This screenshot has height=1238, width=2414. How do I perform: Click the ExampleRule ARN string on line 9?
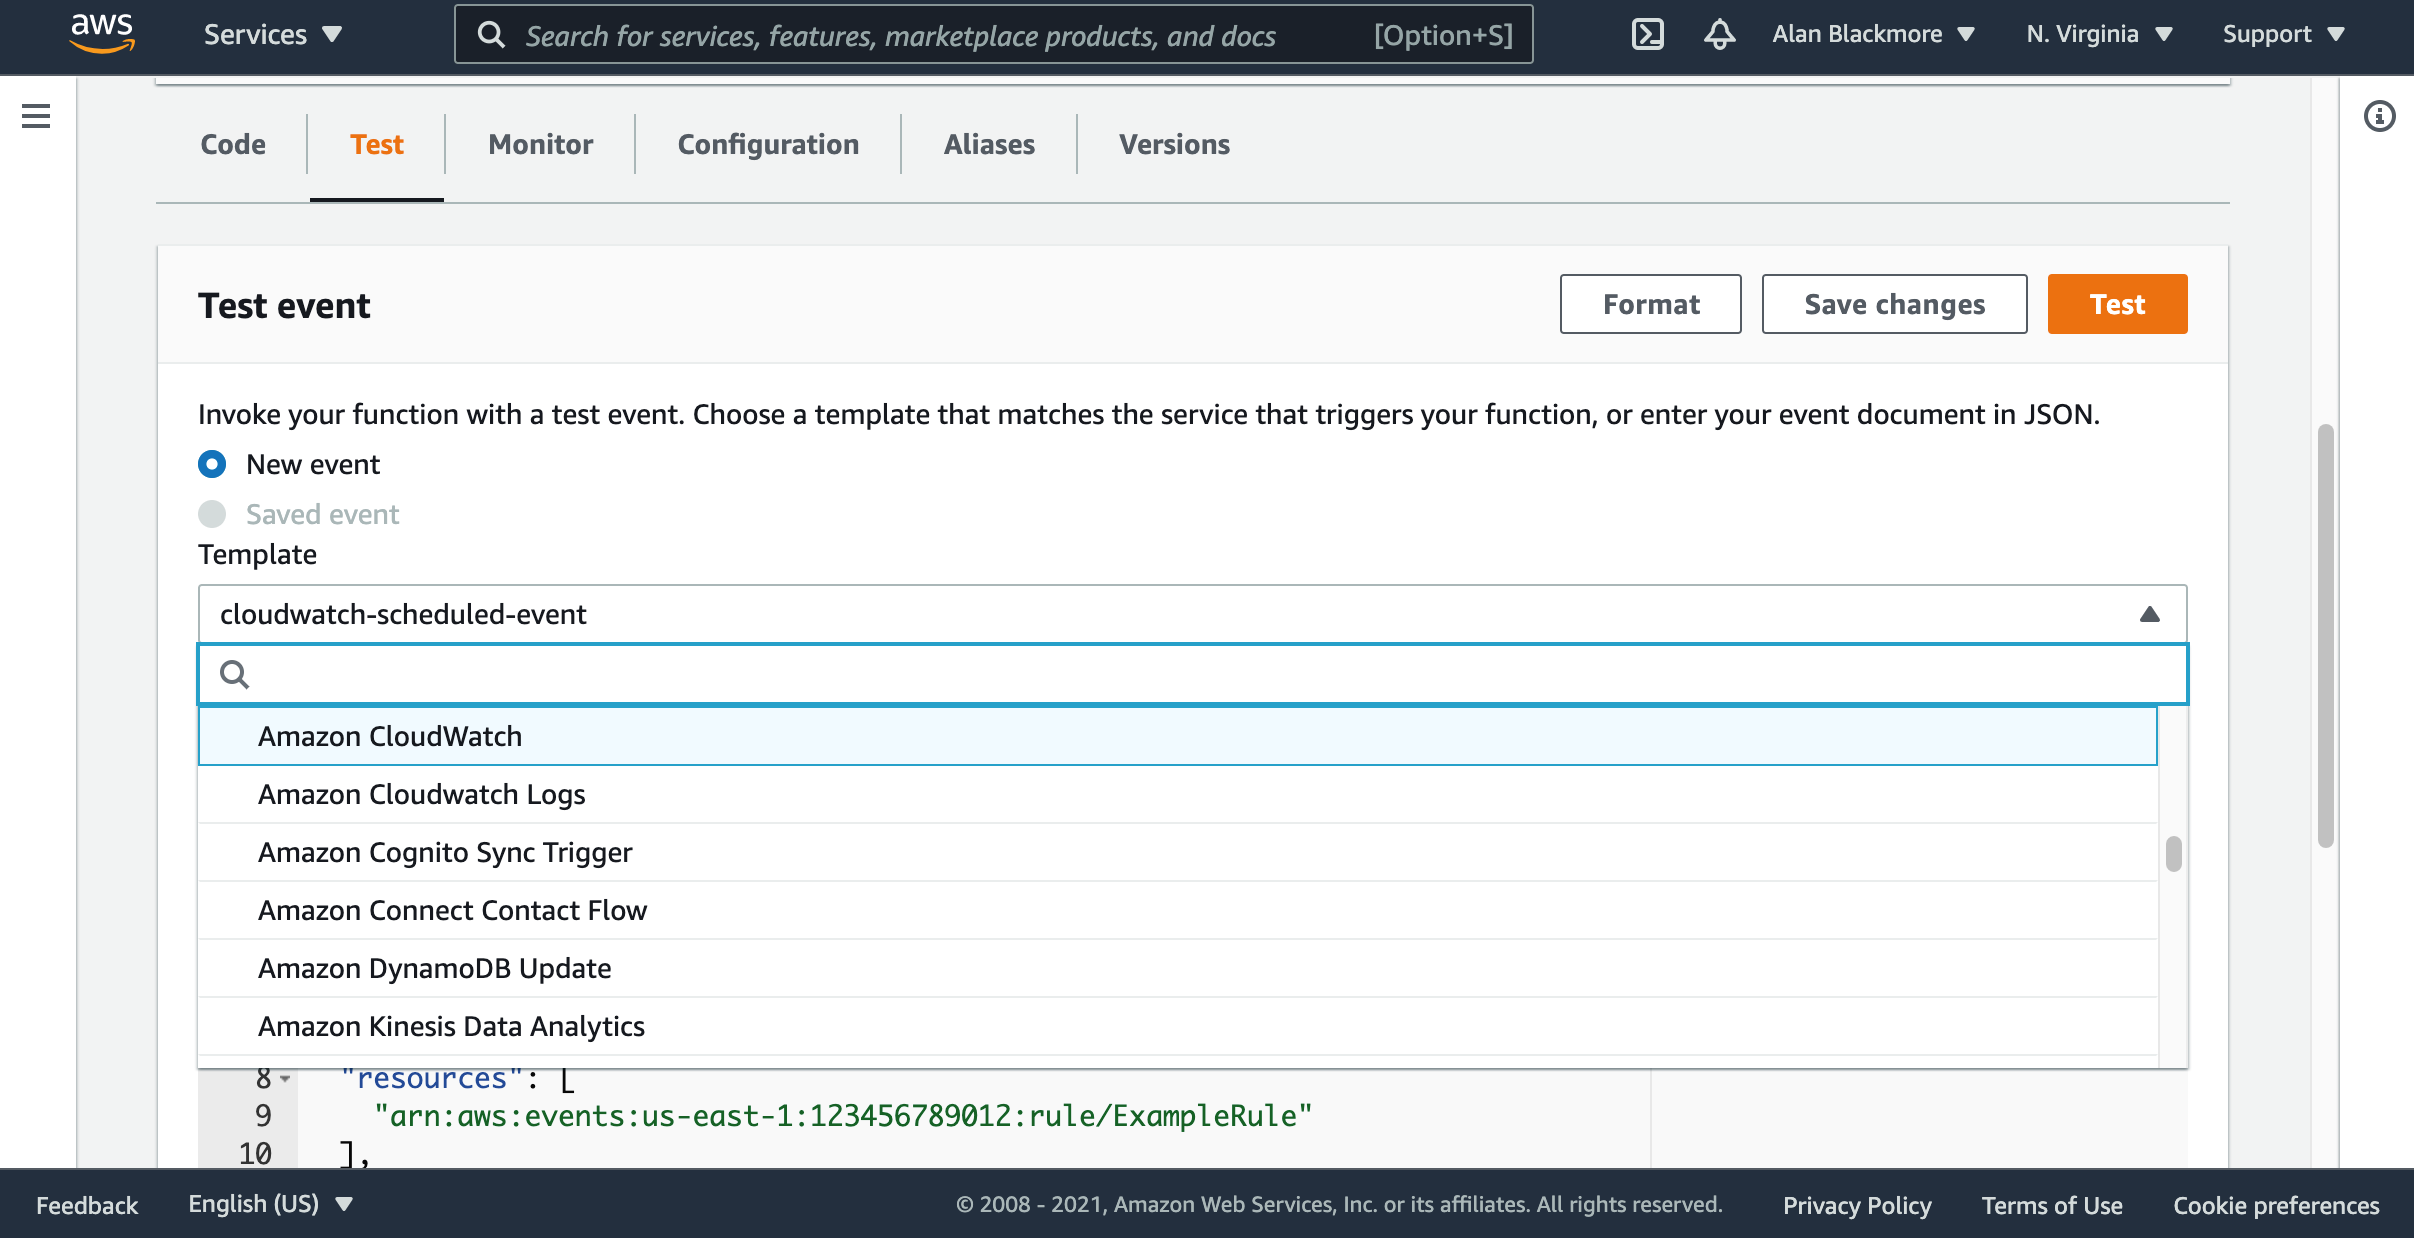842,1116
